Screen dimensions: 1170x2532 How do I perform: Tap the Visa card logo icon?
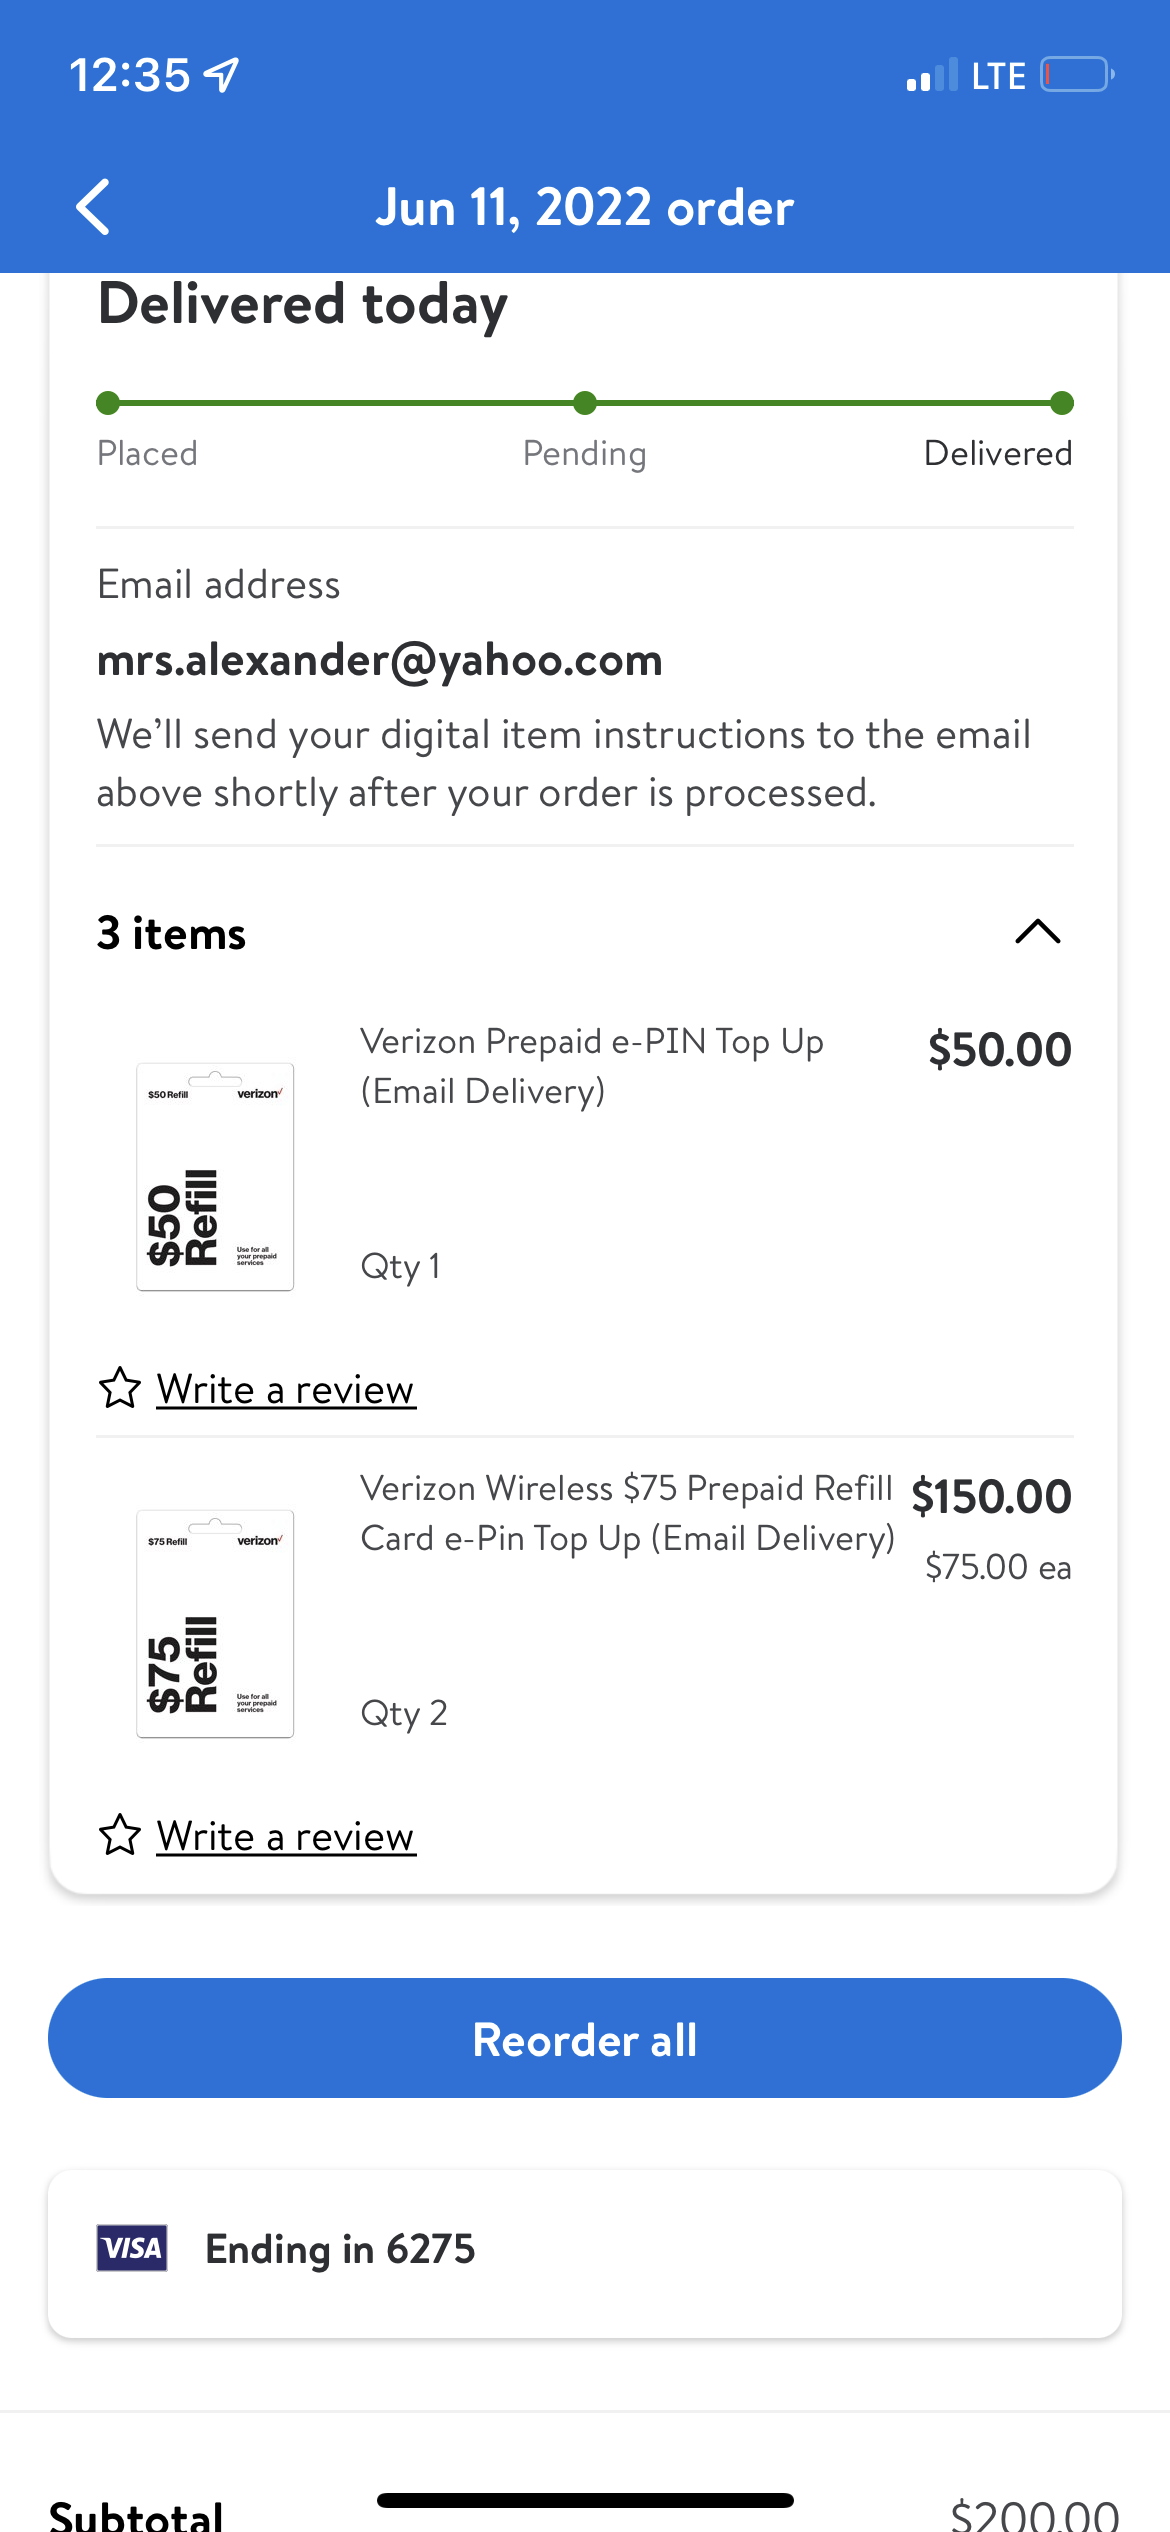(x=132, y=2248)
